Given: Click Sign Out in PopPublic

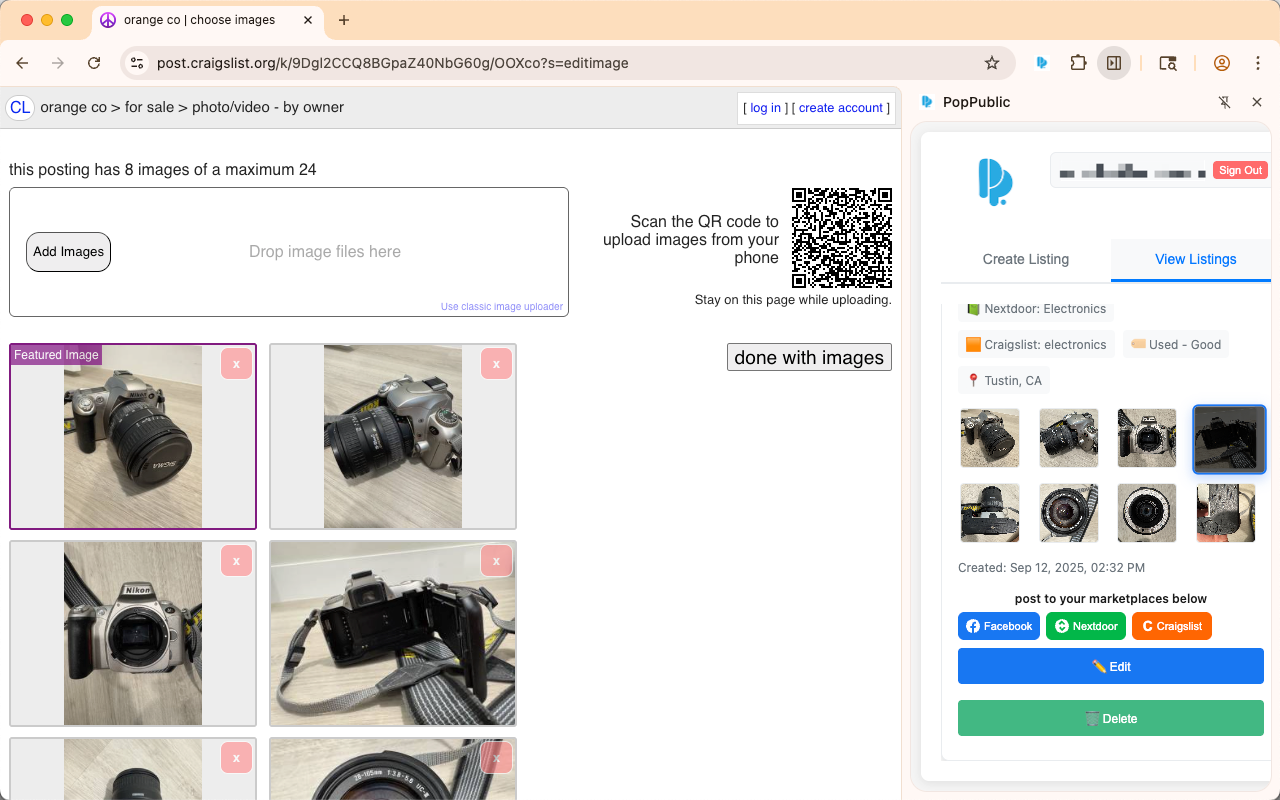Looking at the screenshot, I should (x=1240, y=171).
